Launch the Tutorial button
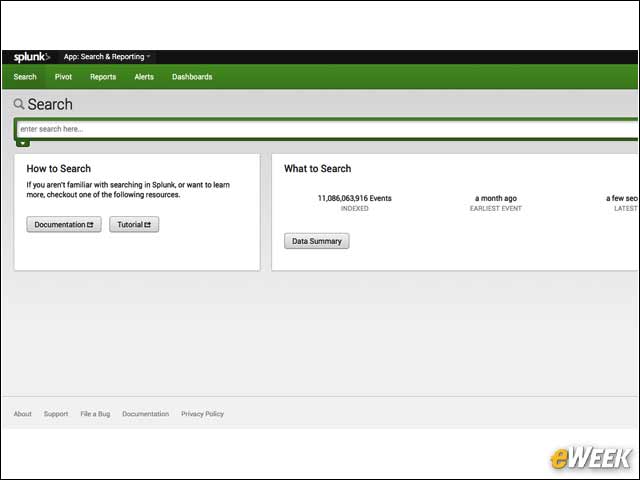The image size is (640, 480). click(x=134, y=224)
